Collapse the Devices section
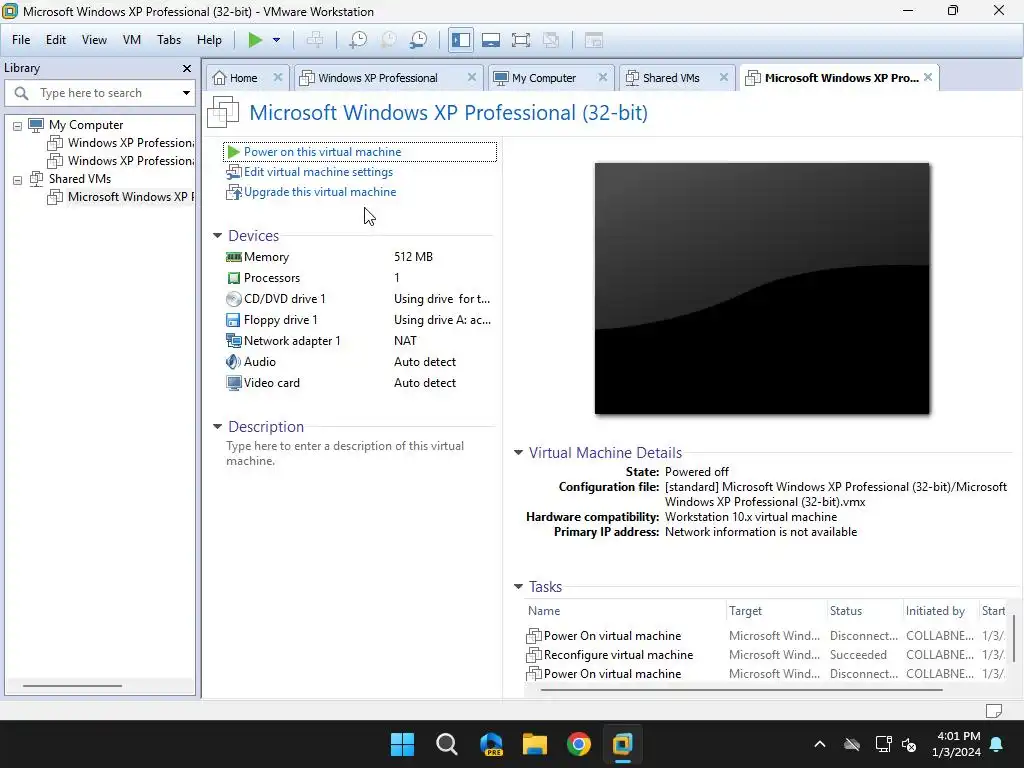The height and width of the screenshot is (768, 1024). click(x=217, y=236)
